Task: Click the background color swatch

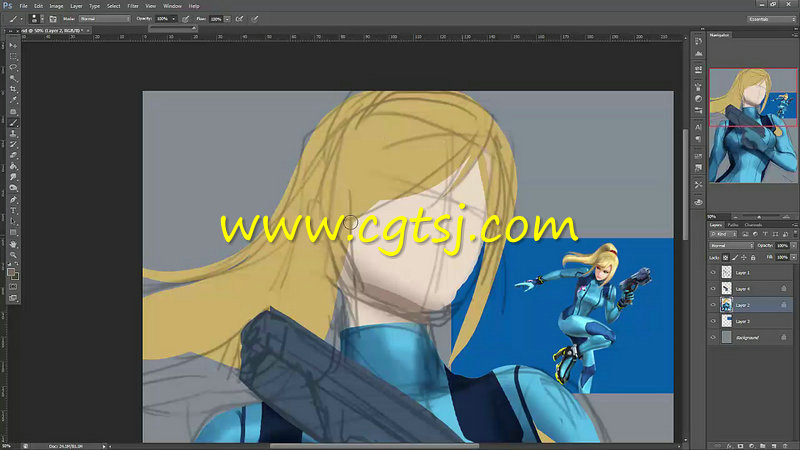Action: pyautogui.click(x=16, y=277)
